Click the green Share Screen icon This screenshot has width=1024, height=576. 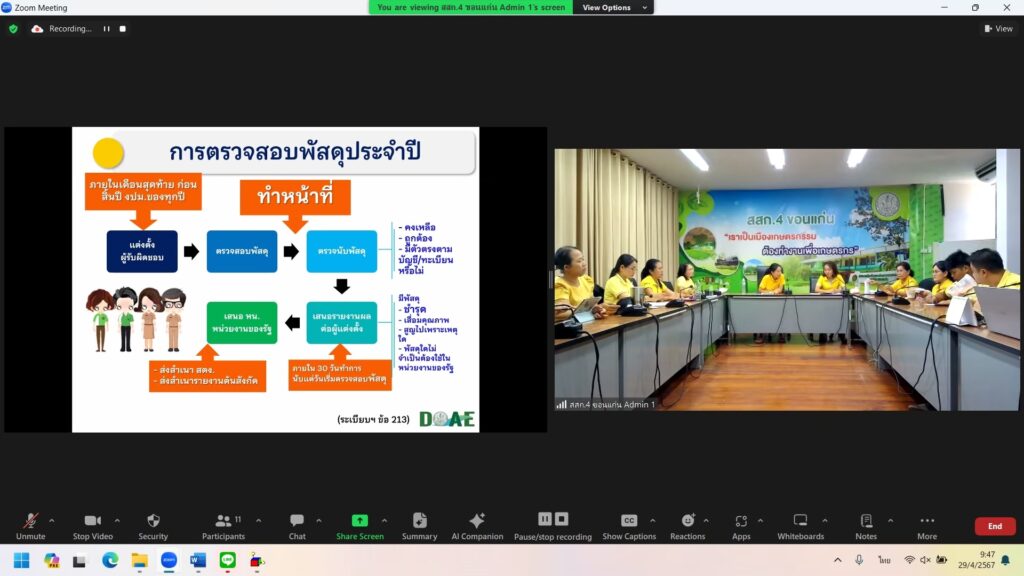(x=359, y=520)
